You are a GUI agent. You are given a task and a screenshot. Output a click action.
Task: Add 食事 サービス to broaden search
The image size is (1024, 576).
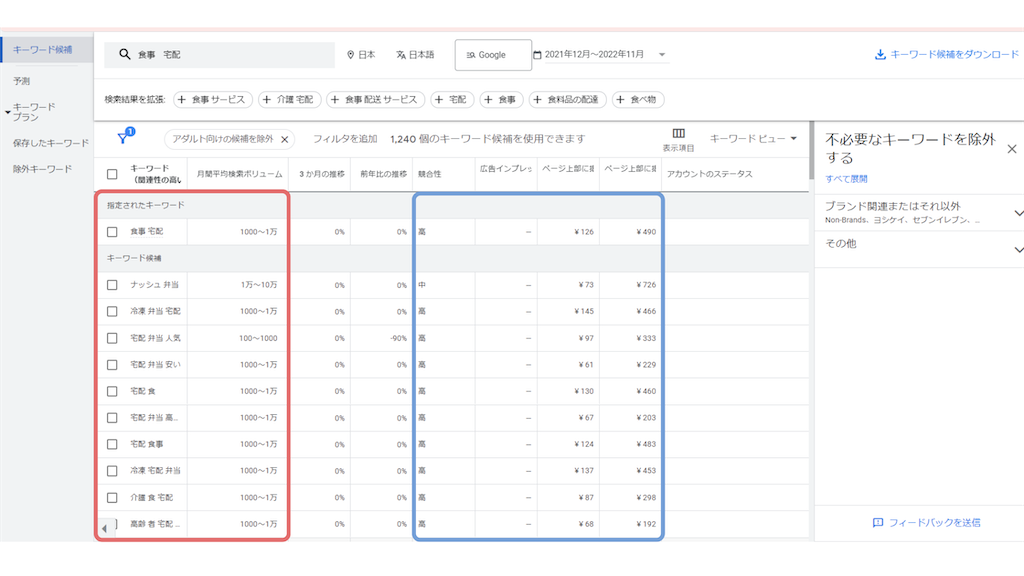pos(212,99)
